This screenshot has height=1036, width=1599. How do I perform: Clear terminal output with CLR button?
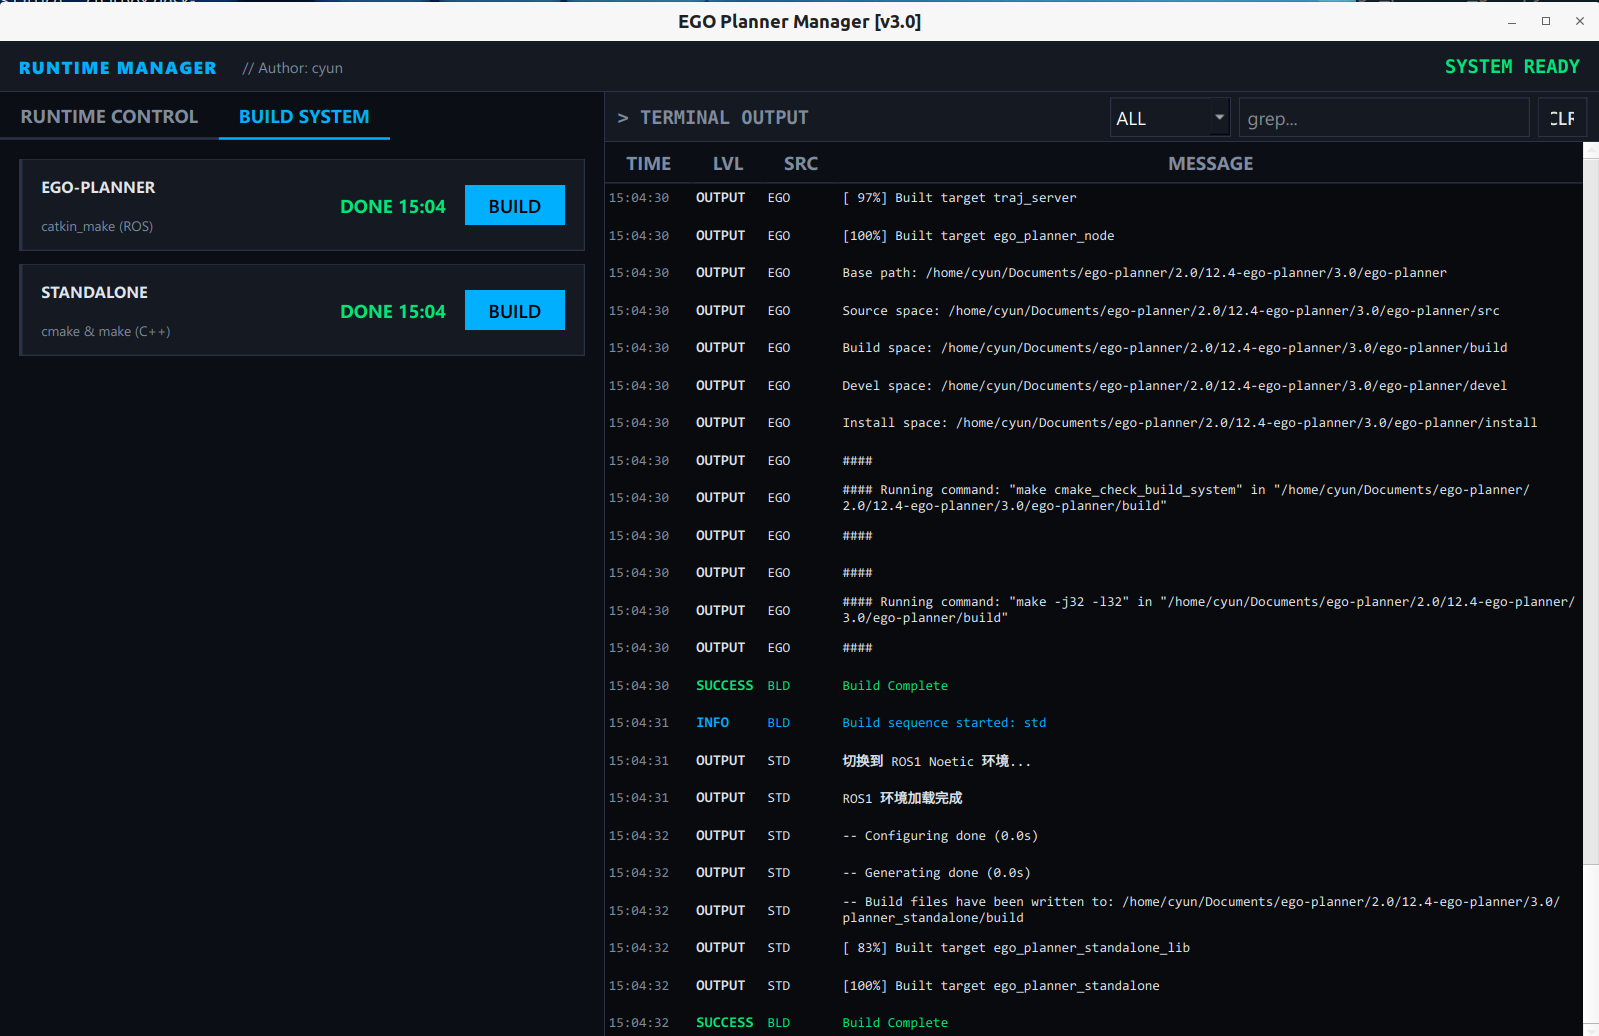1562,118
